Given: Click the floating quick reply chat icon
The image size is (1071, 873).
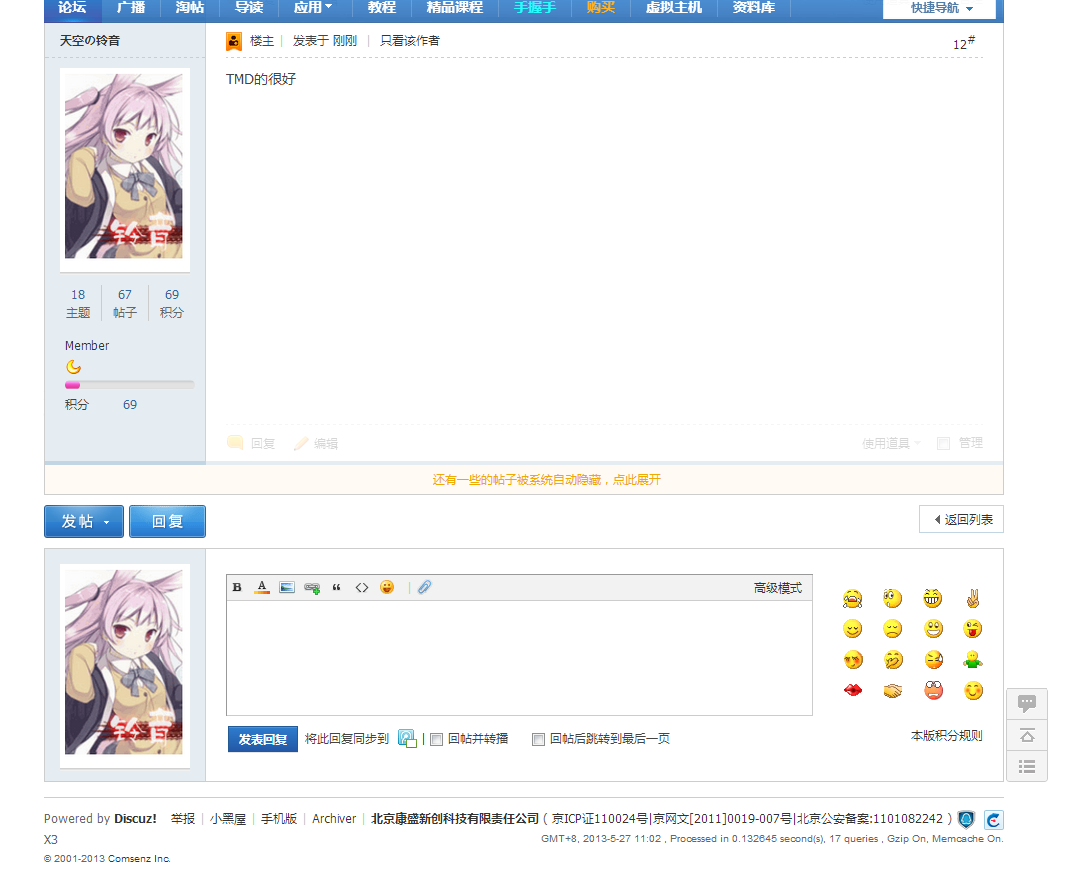Looking at the screenshot, I should 1027,704.
